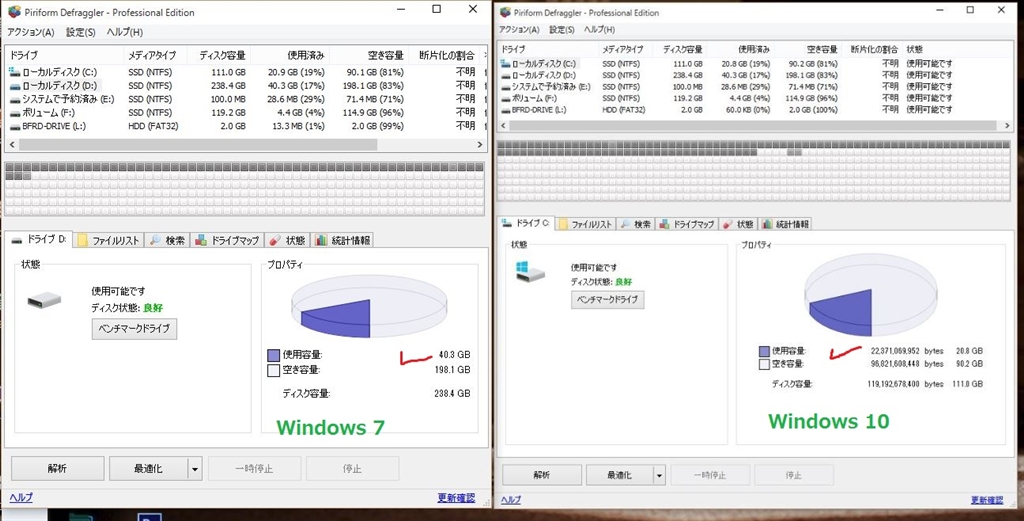
Task: Select the Volume (F:) drive icon in right window
Action: [505, 98]
